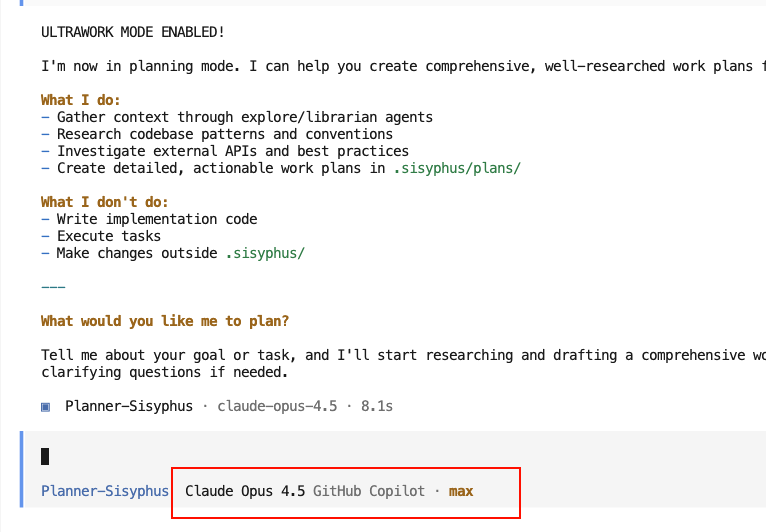The image size is (766, 532).
Task: Click 'clarifying questions if needed.' text
Action: [165, 372]
